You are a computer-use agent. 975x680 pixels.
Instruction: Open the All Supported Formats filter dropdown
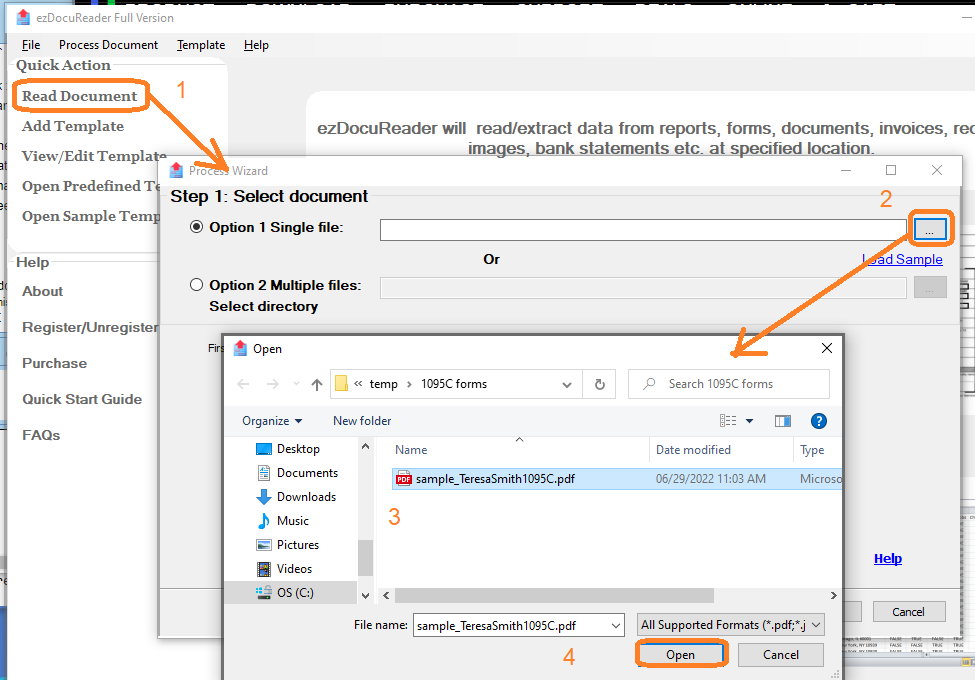tap(731, 625)
